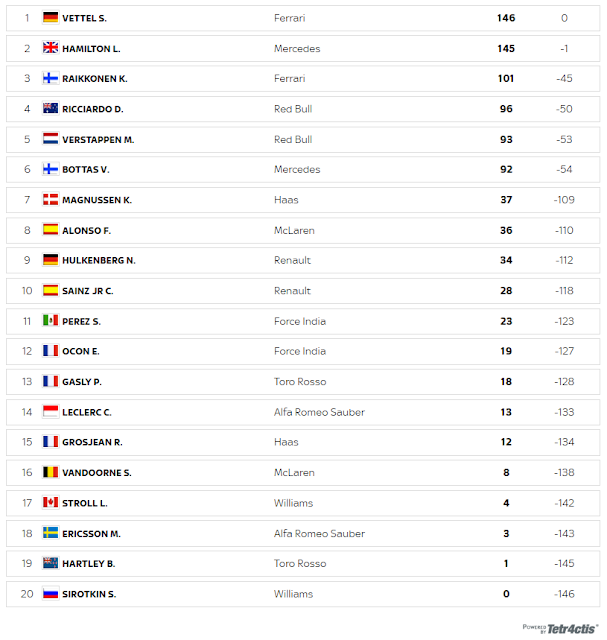Click the Mexican flag beside Perez
The width and height of the screenshot is (607, 640).
point(51,320)
